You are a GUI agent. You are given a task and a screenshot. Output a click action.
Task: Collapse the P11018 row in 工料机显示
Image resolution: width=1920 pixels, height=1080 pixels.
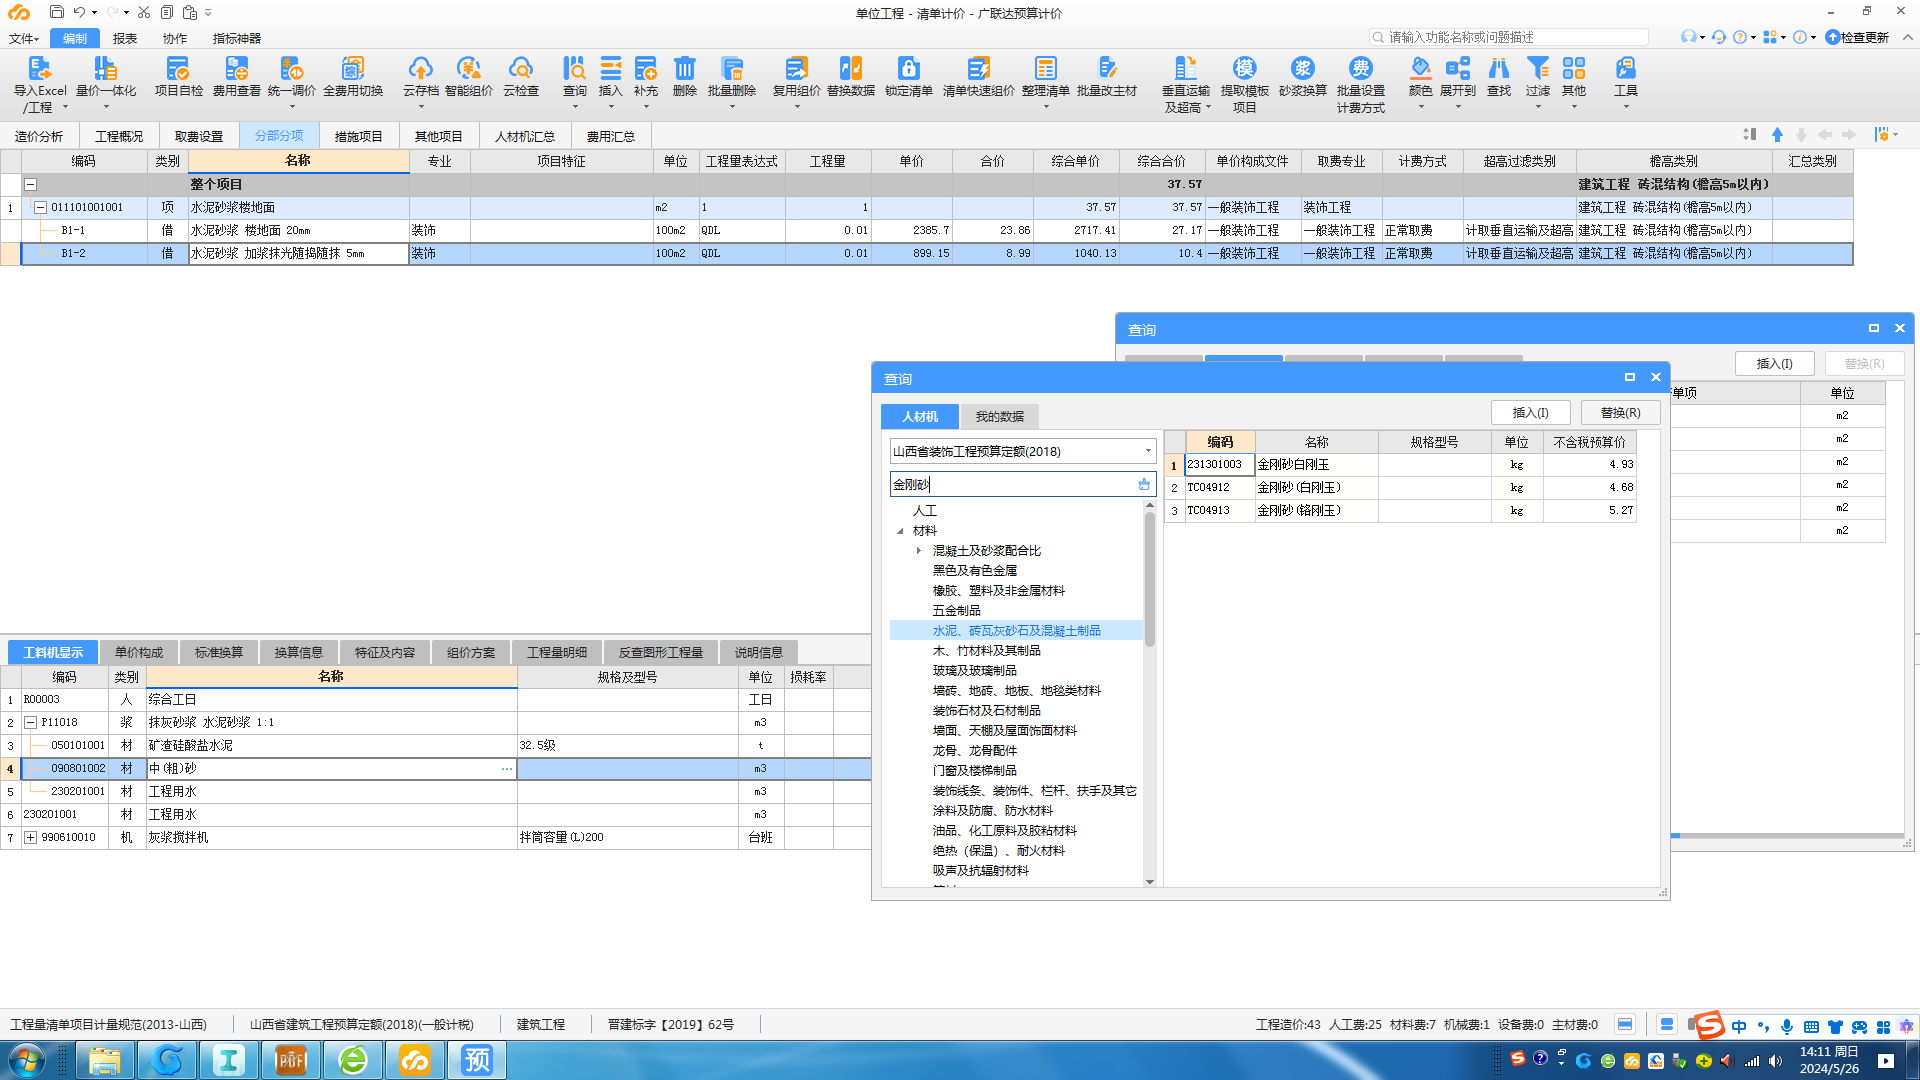pyautogui.click(x=31, y=722)
